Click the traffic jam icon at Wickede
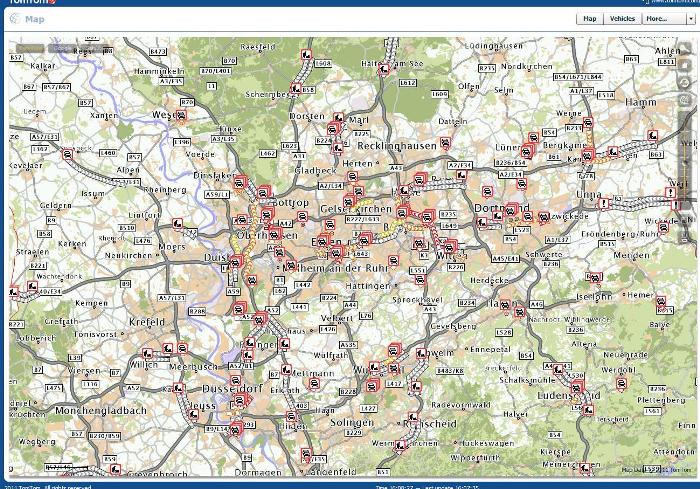This screenshot has height=489, width=700. (x=663, y=227)
